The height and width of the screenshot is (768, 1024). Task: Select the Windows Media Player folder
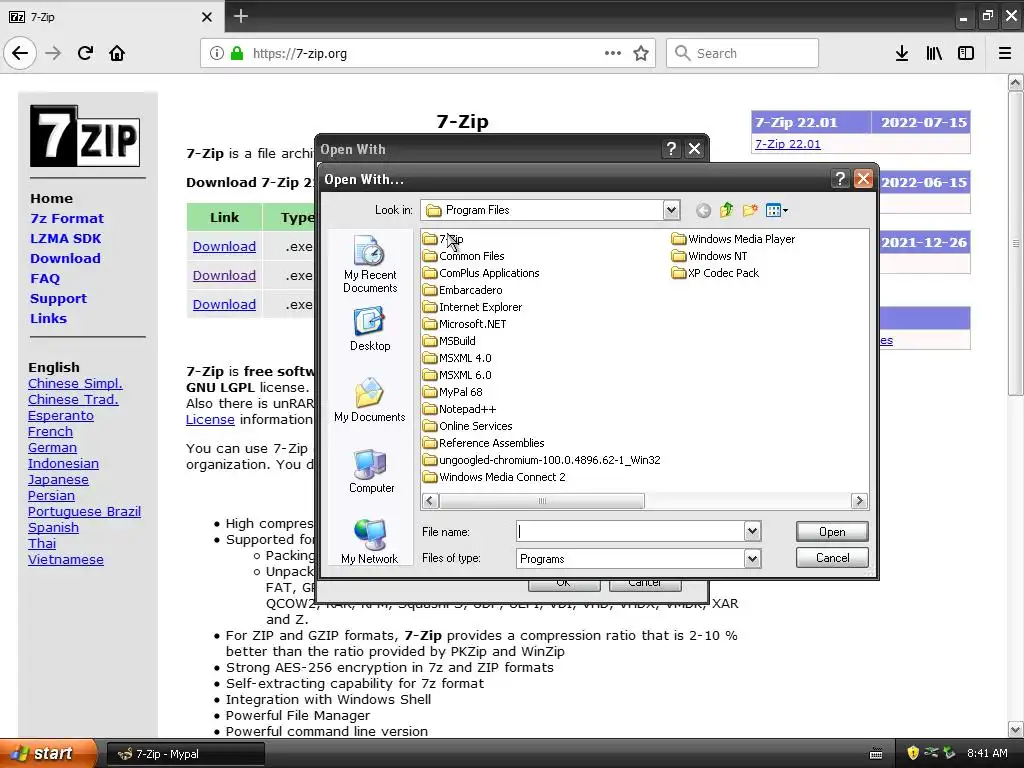[x=733, y=239]
